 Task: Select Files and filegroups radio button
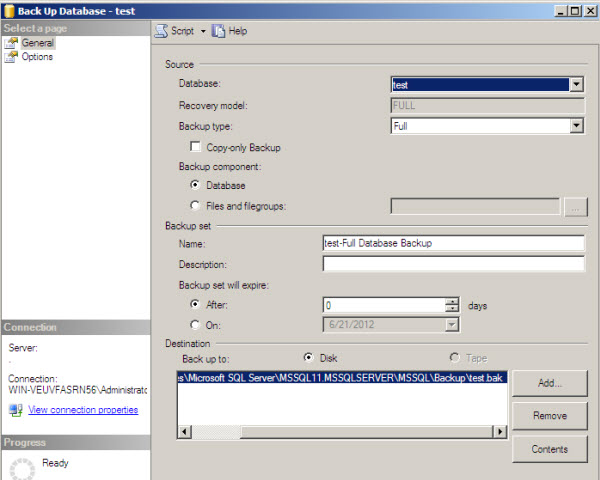195,206
